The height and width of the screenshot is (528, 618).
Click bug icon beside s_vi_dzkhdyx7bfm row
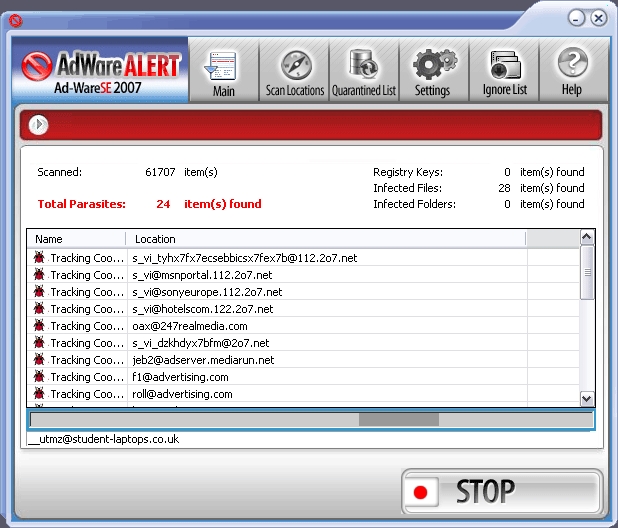[39, 342]
